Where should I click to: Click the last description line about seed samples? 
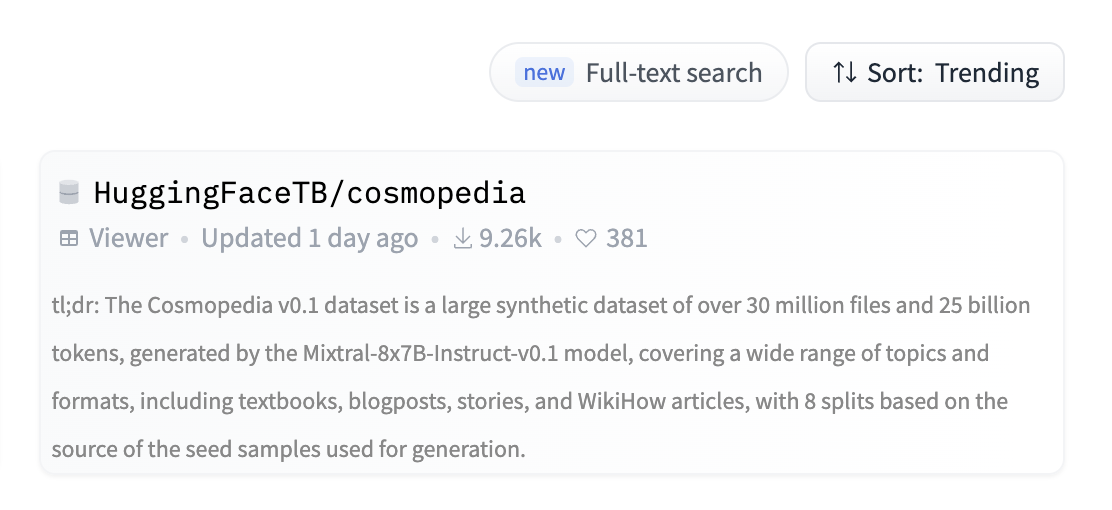[x=289, y=450]
